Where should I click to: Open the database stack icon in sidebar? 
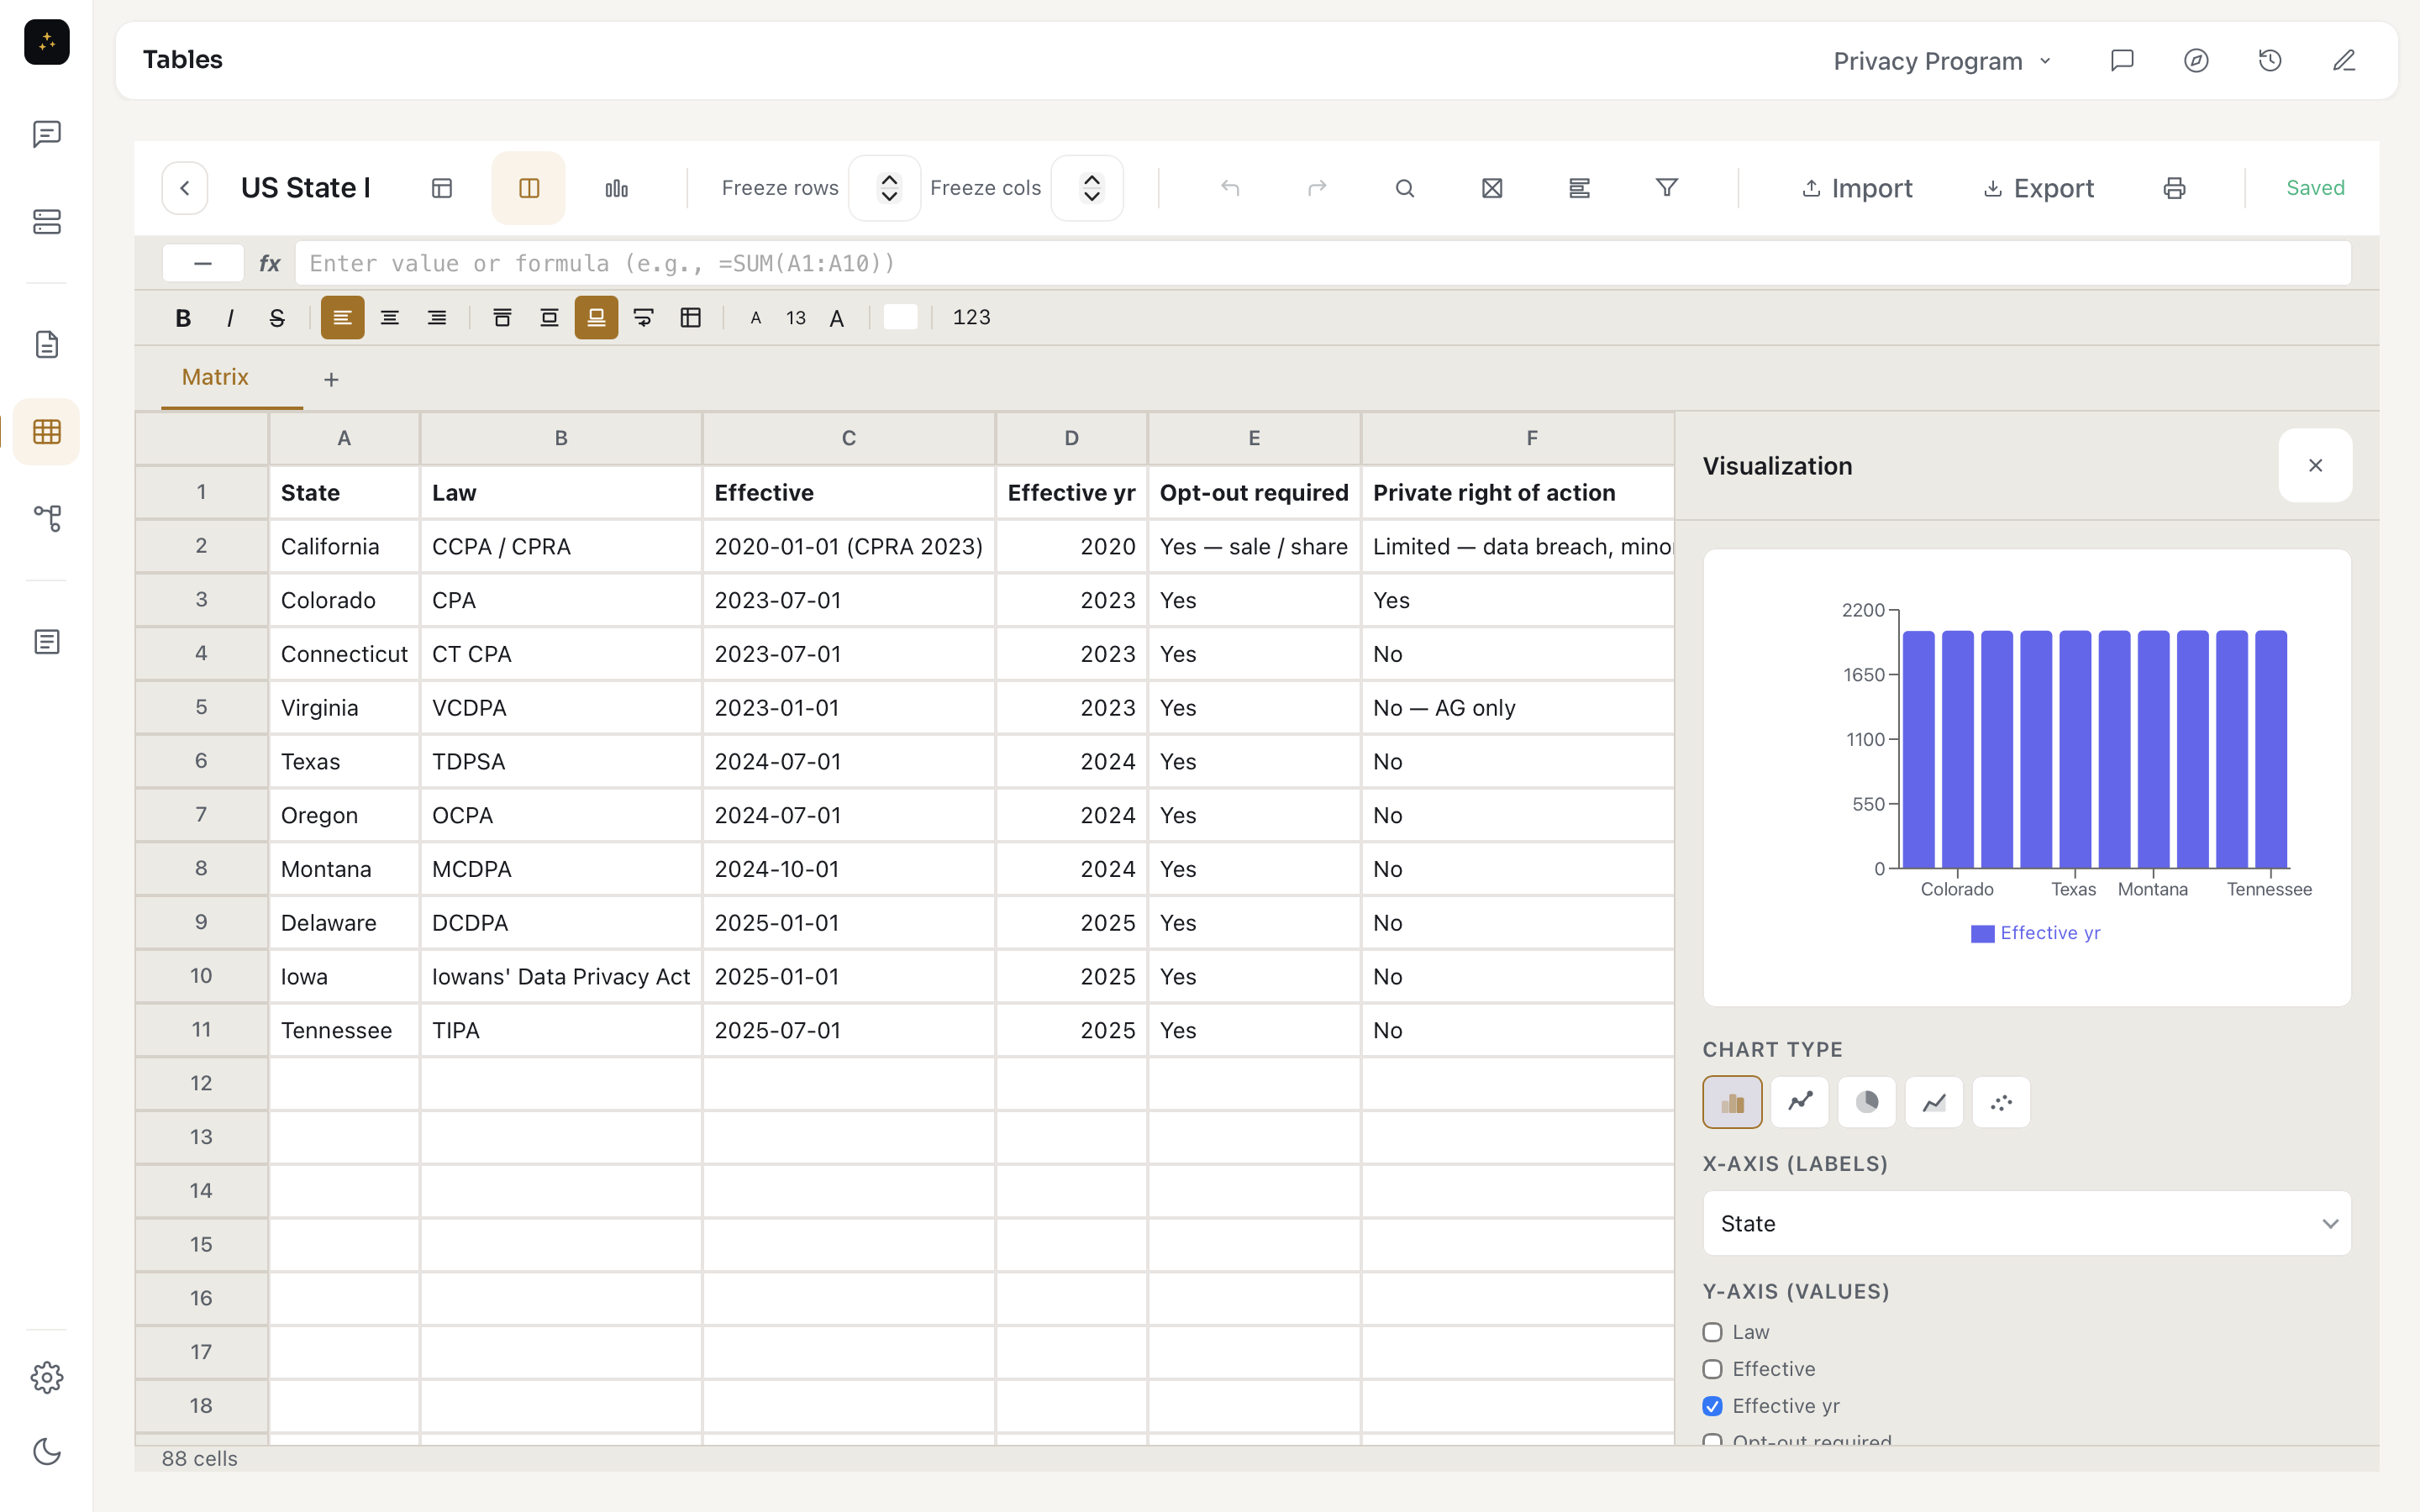46,221
